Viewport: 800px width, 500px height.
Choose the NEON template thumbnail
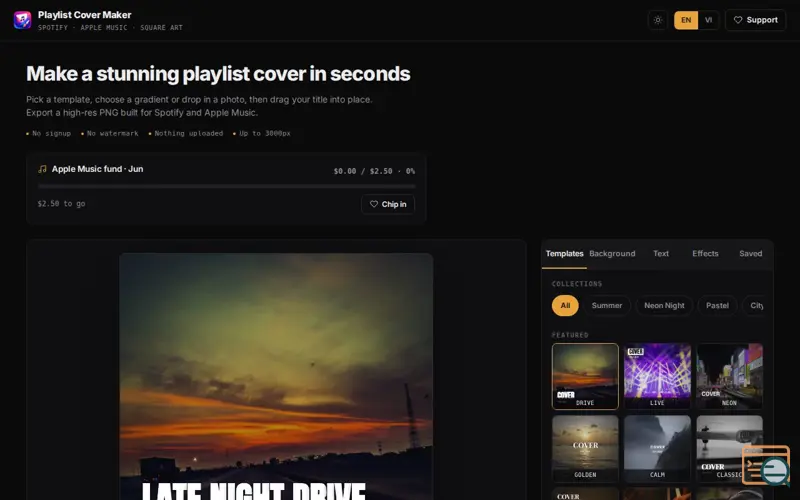[730, 376]
